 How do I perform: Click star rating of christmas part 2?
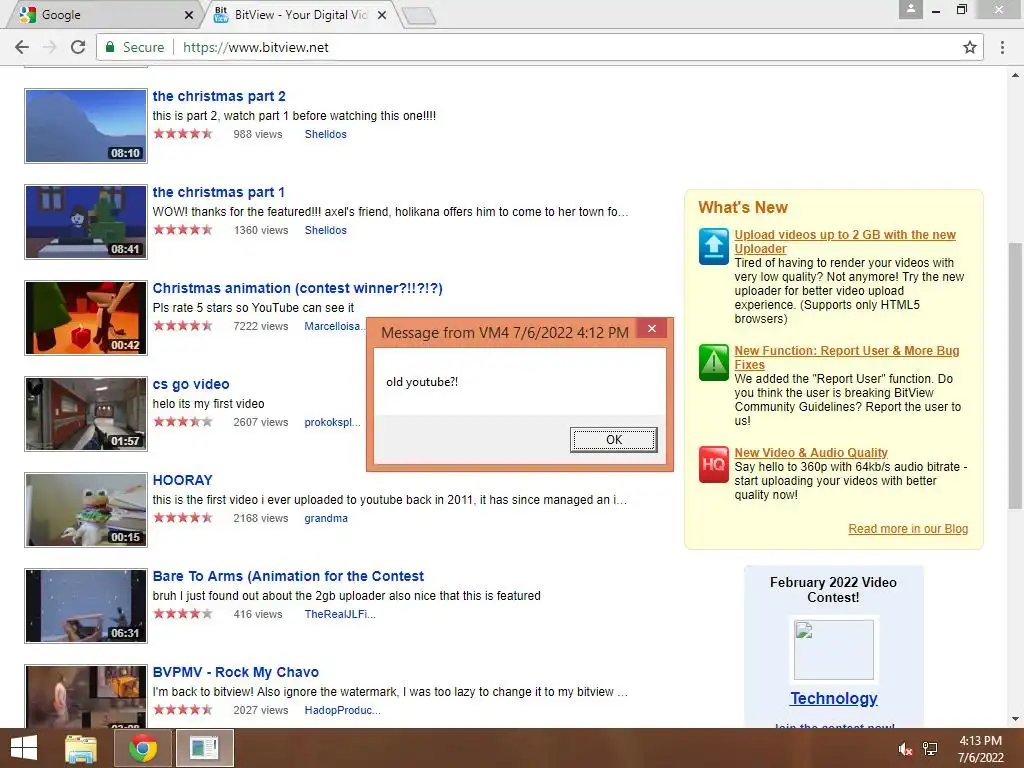coord(183,134)
